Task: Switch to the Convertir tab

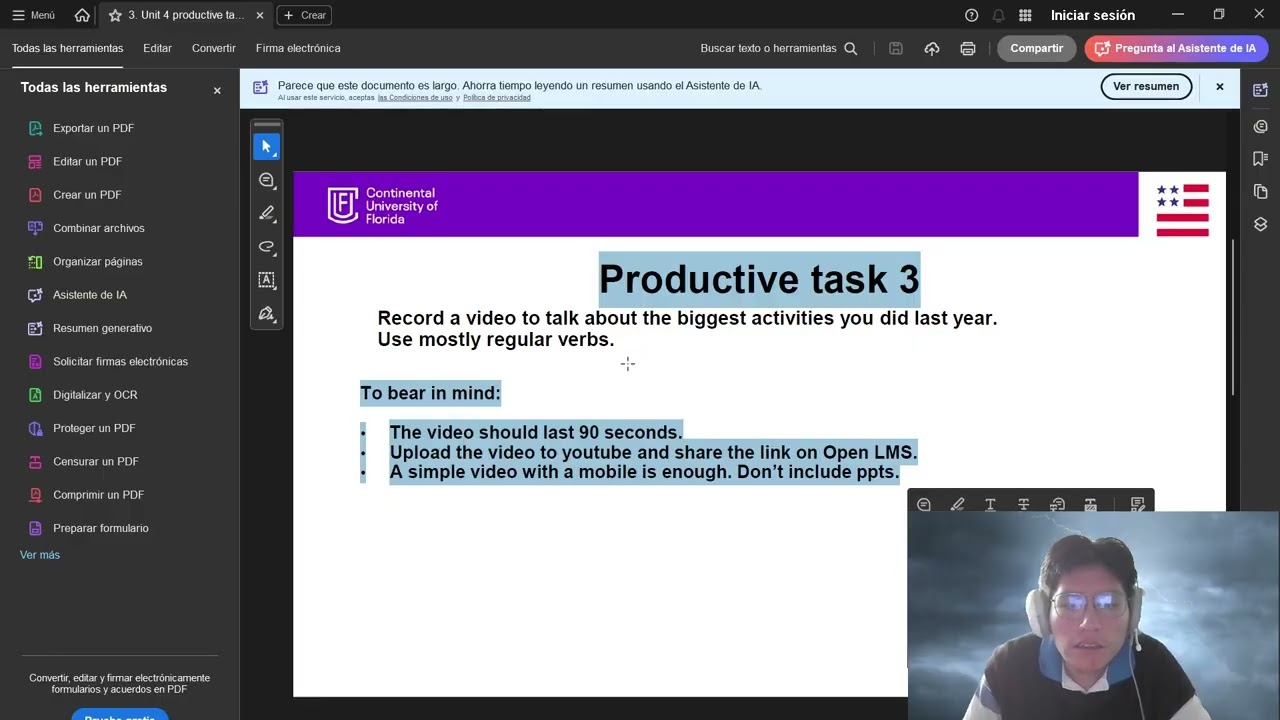Action: 214,48
